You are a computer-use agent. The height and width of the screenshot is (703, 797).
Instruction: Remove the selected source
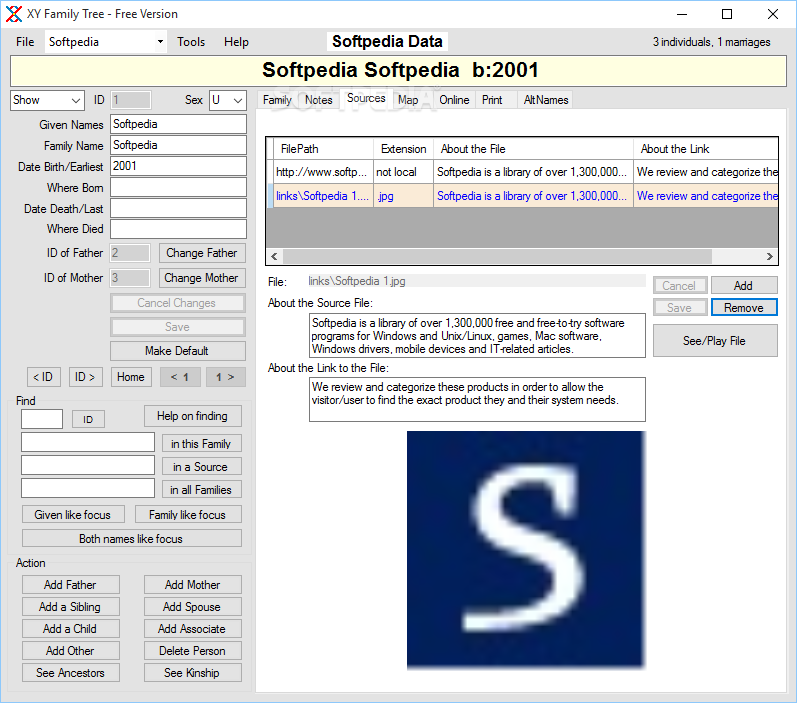coord(744,307)
